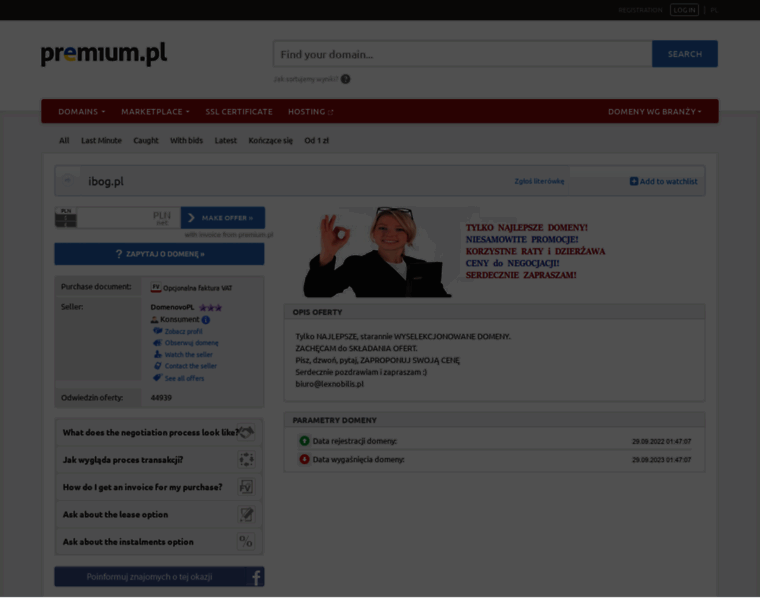The height and width of the screenshot is (600, 760).
Task: Open Contact the seller link
Action: coord(190,366)
